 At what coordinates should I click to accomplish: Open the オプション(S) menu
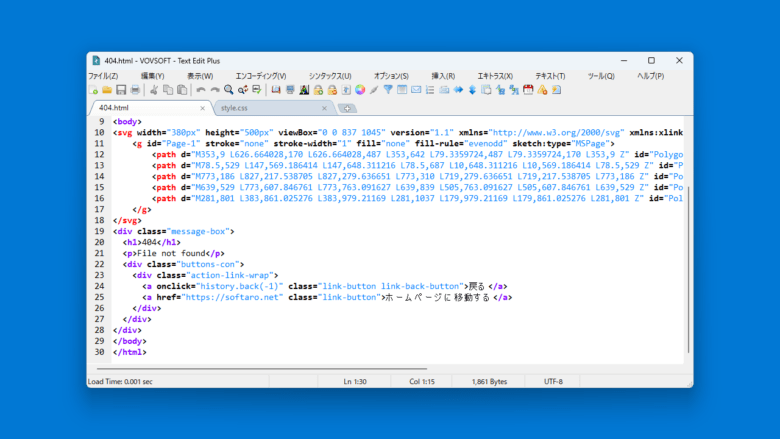pyautogui.click(x=391, y=76)
